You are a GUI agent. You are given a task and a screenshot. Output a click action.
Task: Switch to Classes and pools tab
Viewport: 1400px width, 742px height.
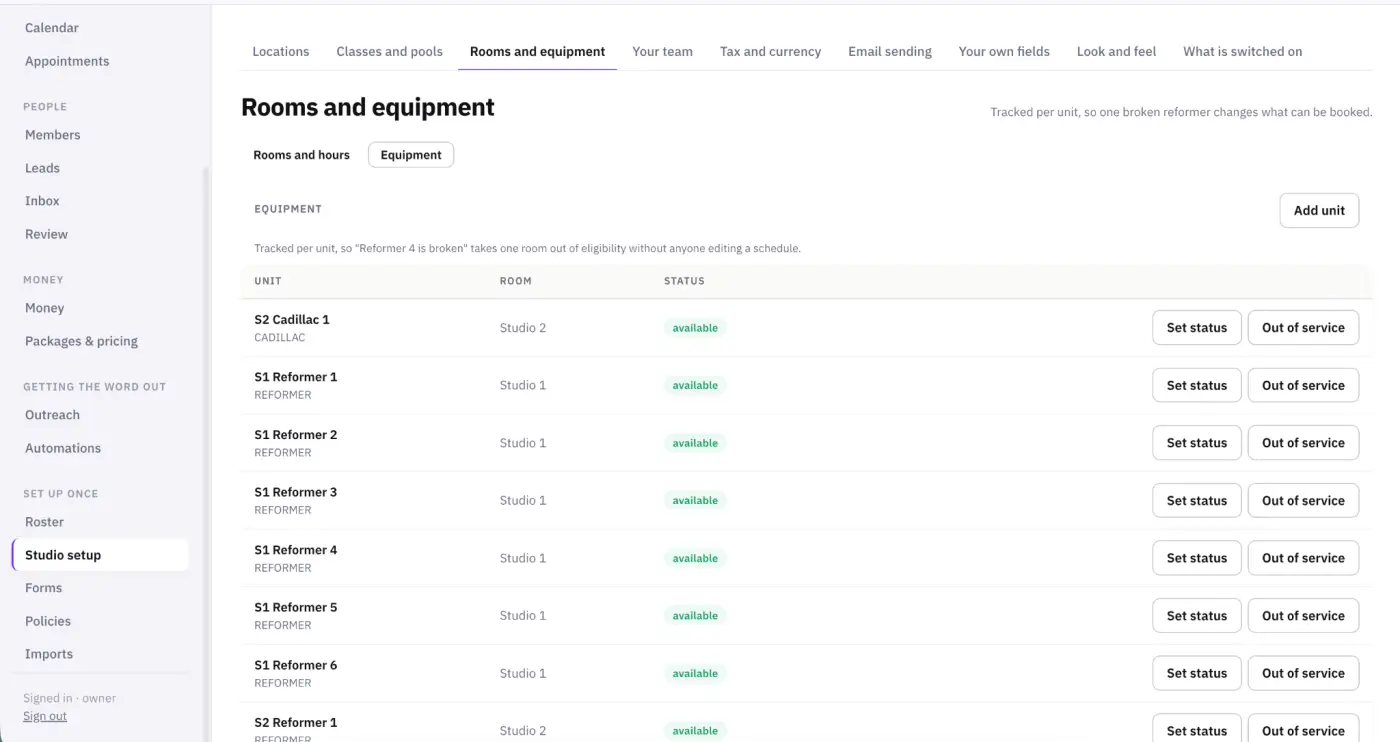click(x=389, y=52)
